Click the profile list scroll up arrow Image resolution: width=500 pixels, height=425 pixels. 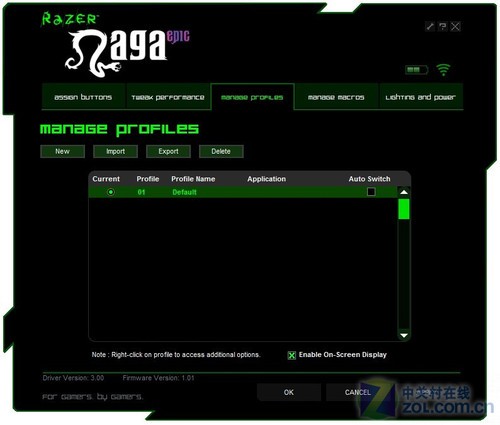[x=404, y=192]
